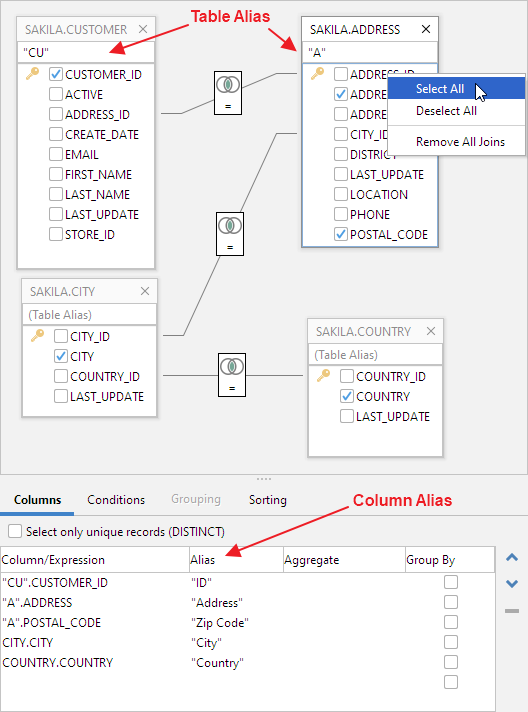Click the join icon between CUSTOMER and ADDRESS
Viewport: 528px width, 712px height.
[228, 93]
